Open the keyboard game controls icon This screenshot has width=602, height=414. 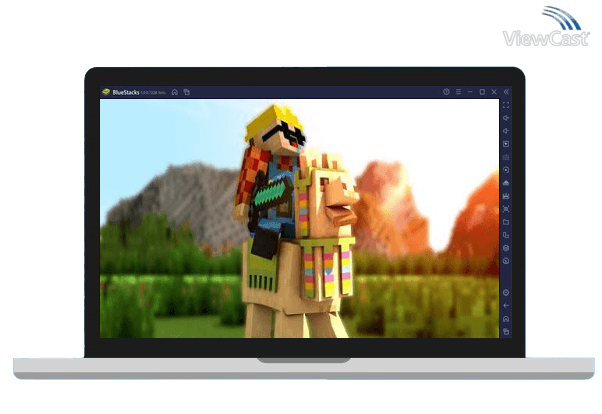506,157
